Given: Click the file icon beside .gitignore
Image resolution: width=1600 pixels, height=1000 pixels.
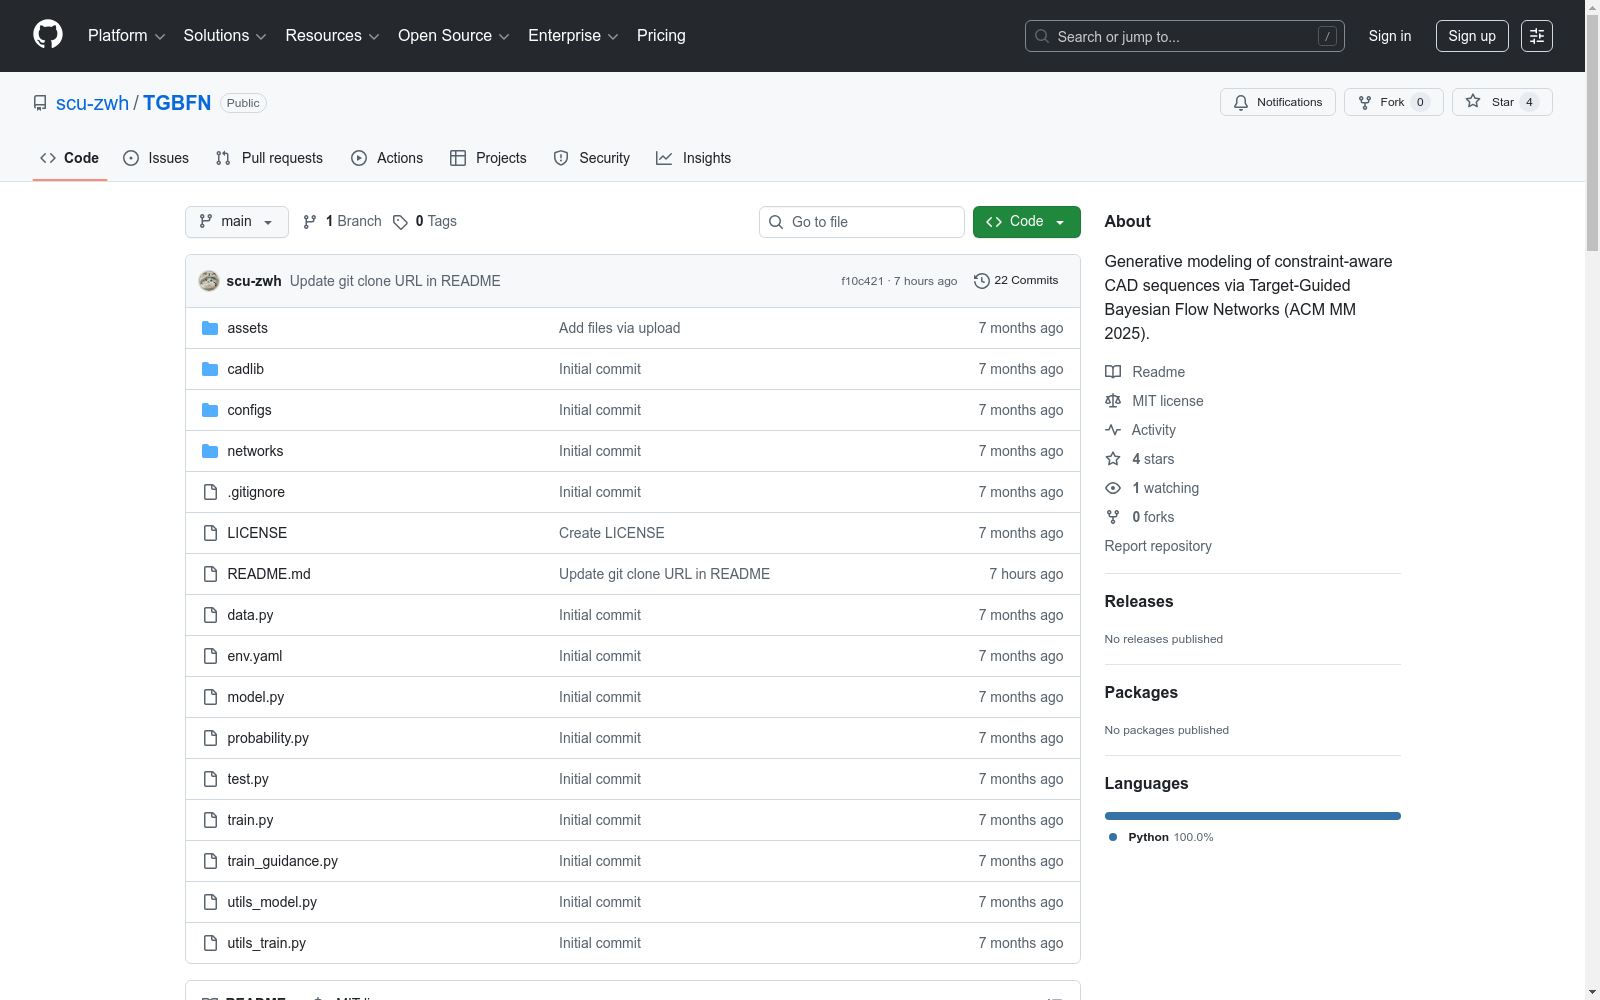Looking at the screenshot, I should coord(210,492).
